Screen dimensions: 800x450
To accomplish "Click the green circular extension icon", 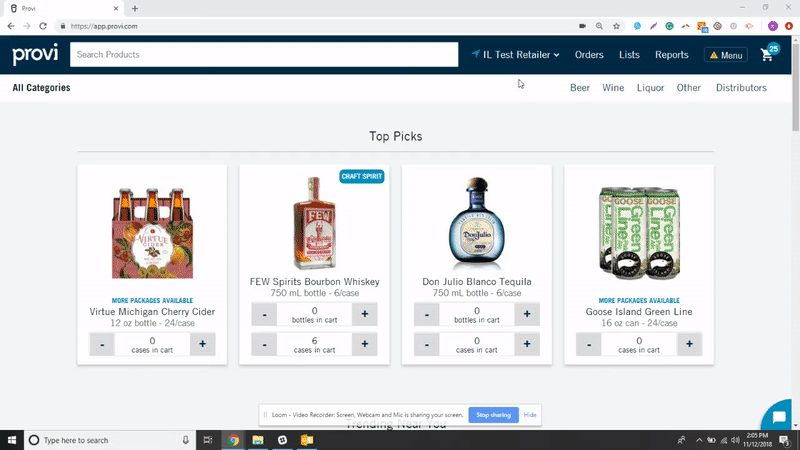I will 669,26.
